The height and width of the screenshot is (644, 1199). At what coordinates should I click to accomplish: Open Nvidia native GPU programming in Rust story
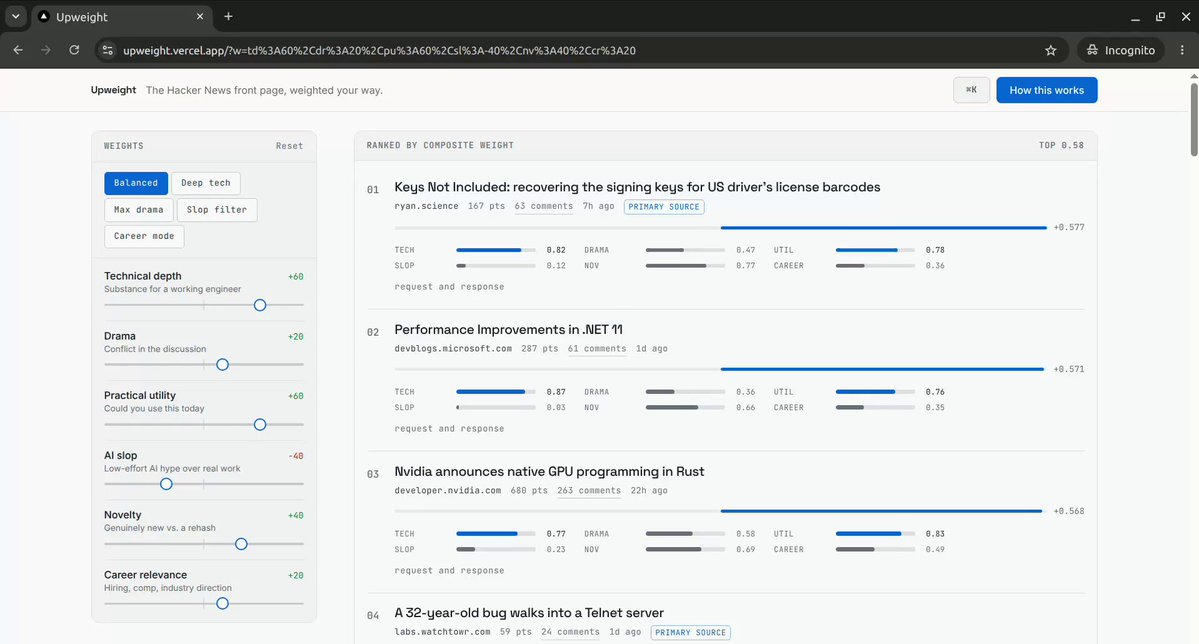click(549, 472)
